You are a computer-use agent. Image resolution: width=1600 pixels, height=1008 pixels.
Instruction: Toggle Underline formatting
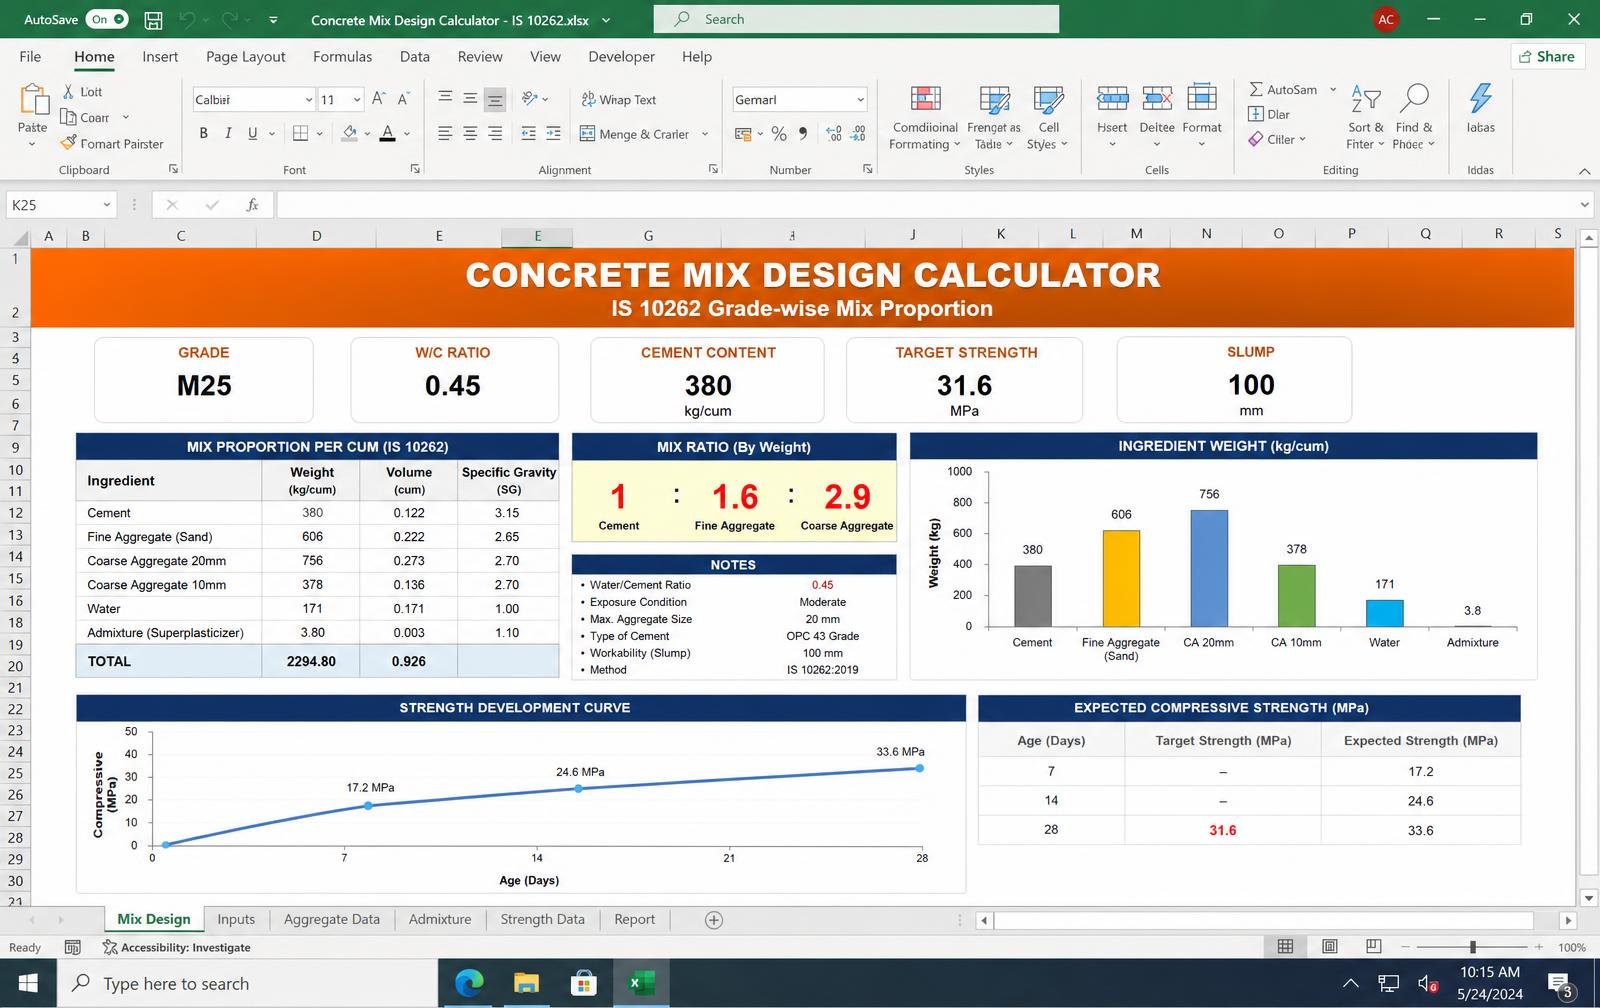252,133
